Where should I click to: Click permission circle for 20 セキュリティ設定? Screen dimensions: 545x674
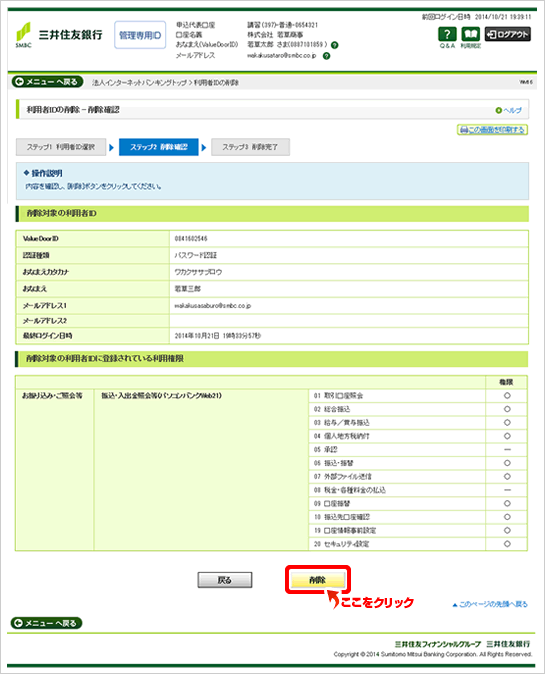coord(507,544)
